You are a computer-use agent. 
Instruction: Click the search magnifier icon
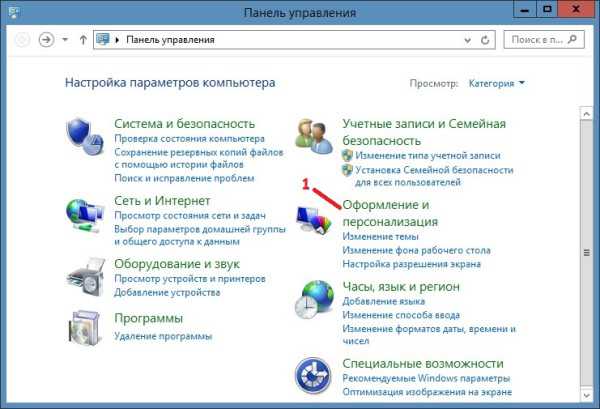tap(572, 39)
